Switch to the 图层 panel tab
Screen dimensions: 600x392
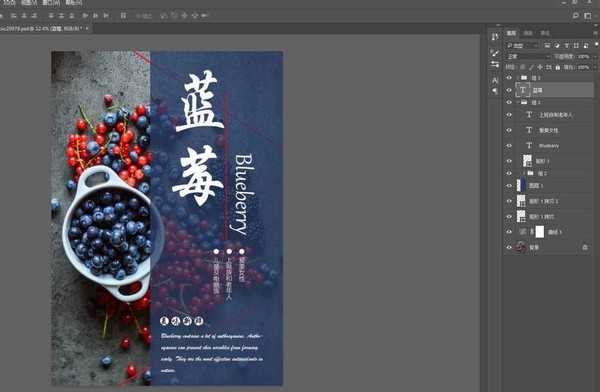pyautogui.click(x=512, y=33)
